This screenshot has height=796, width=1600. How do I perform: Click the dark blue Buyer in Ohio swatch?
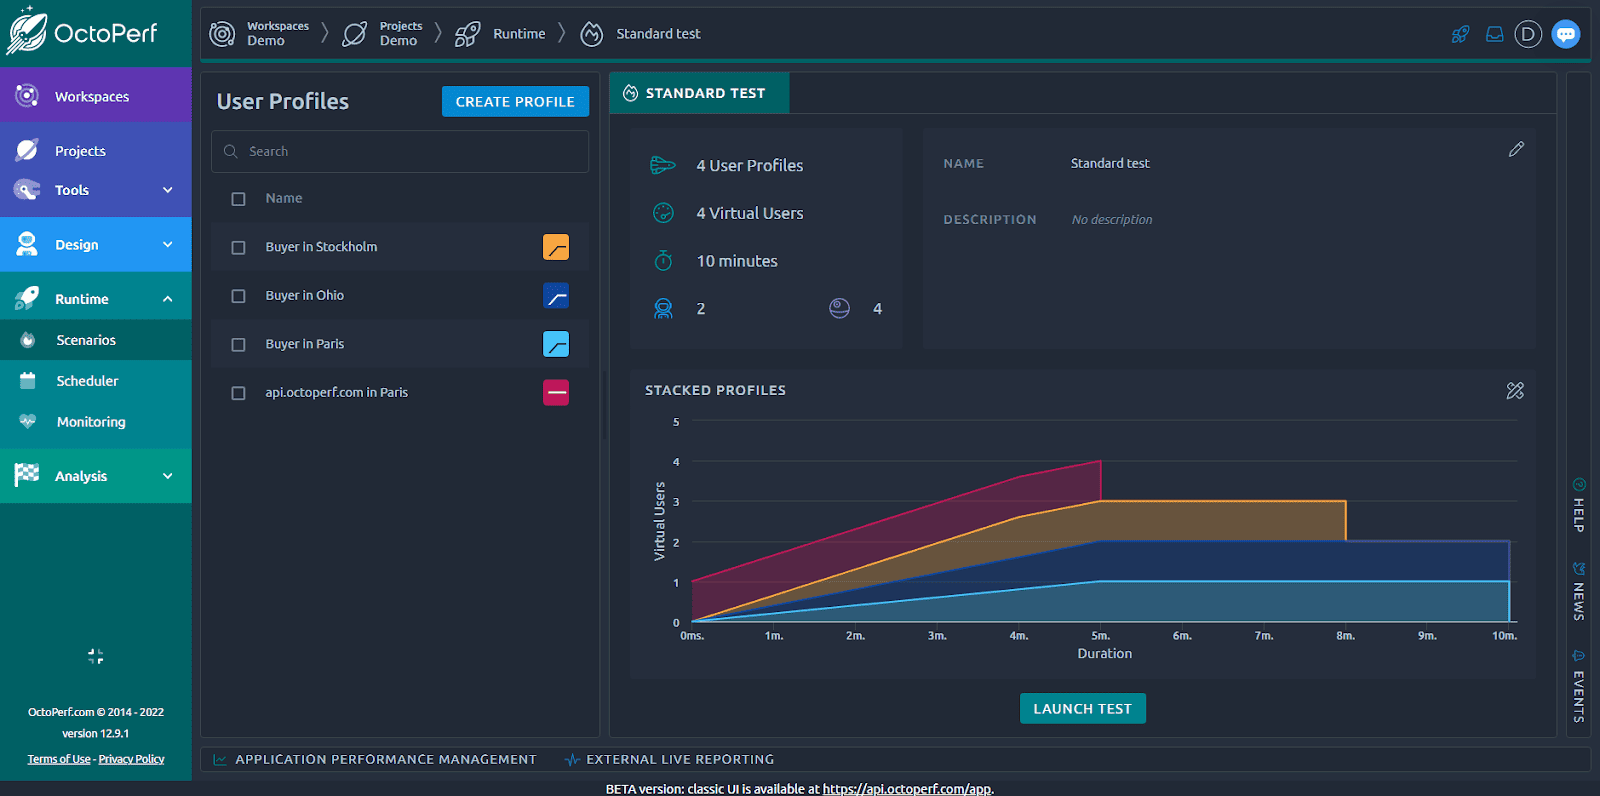556,296
